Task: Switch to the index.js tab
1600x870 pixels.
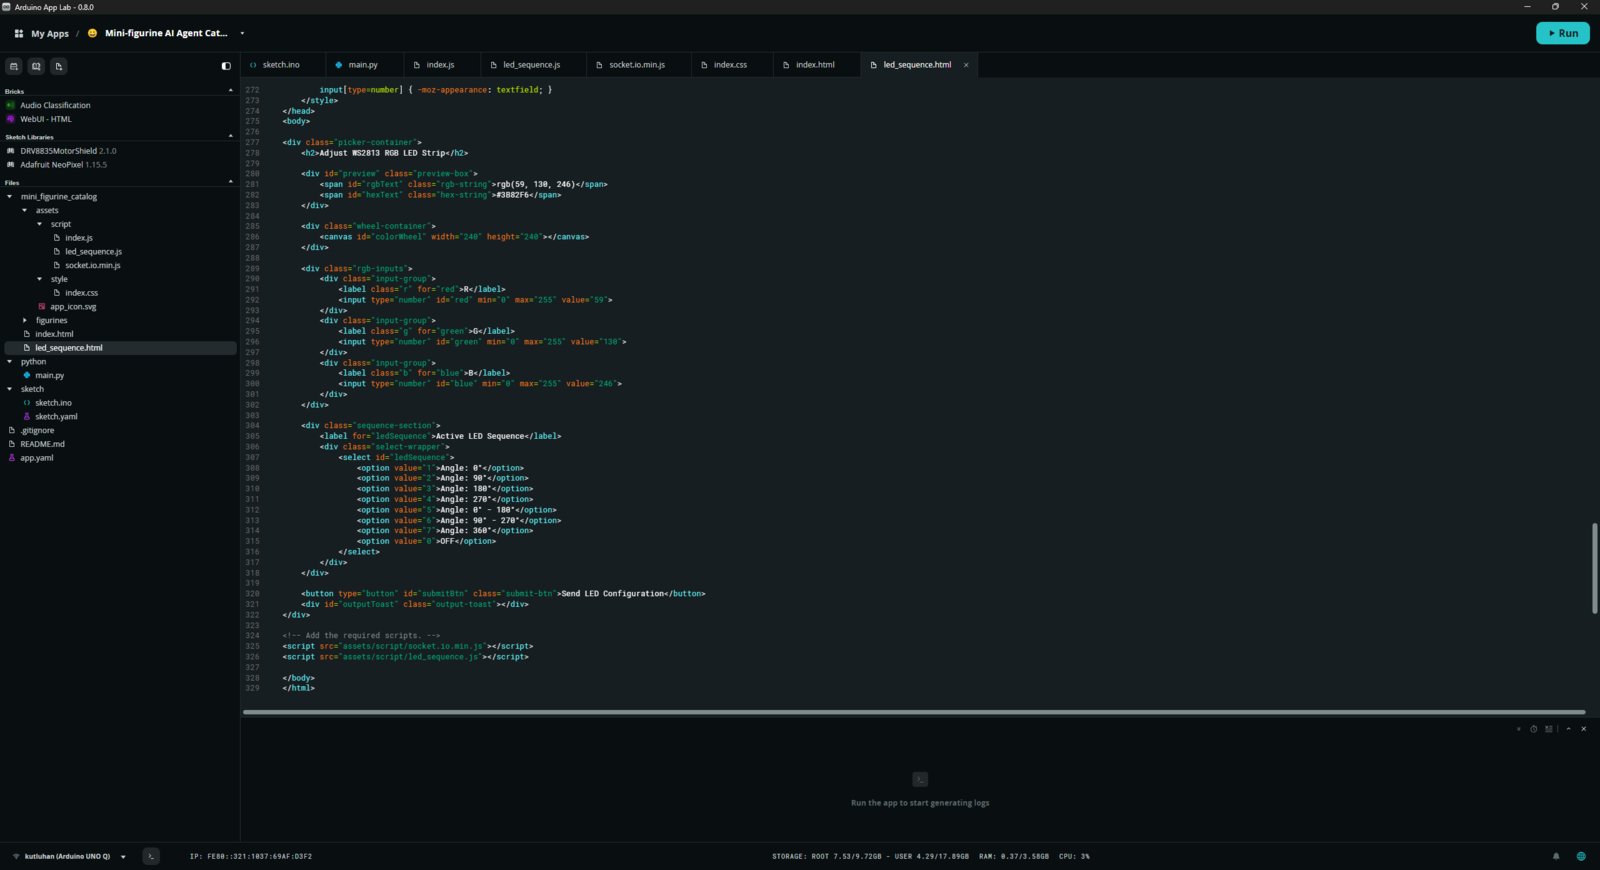Action: coord(440,65)
